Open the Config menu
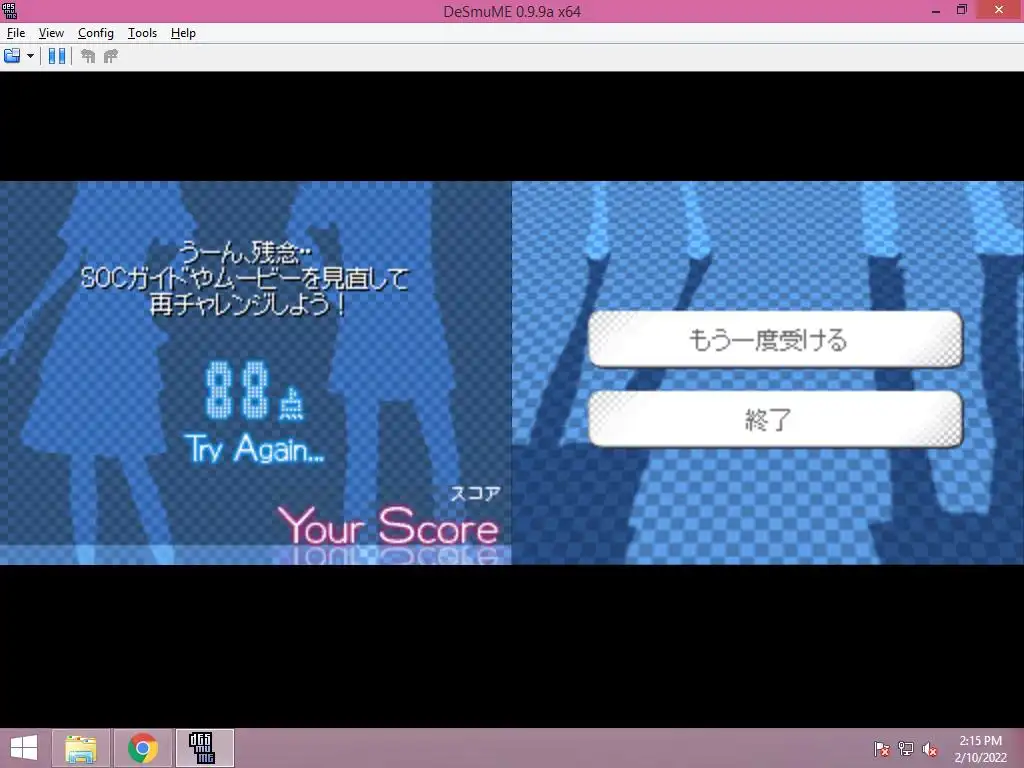This screenshot has height=768, width=1024. (x=95, y=33)
